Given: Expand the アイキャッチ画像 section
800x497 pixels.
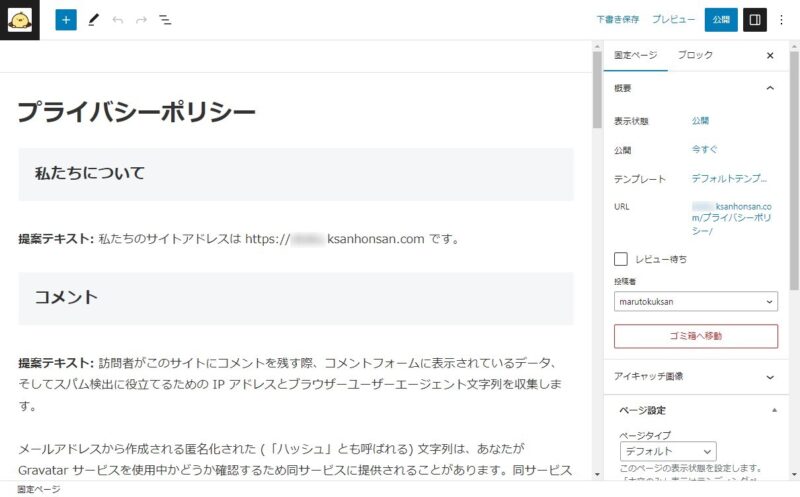Looking at the screenshot, I should pyautogui.click(x=696, y=377).
